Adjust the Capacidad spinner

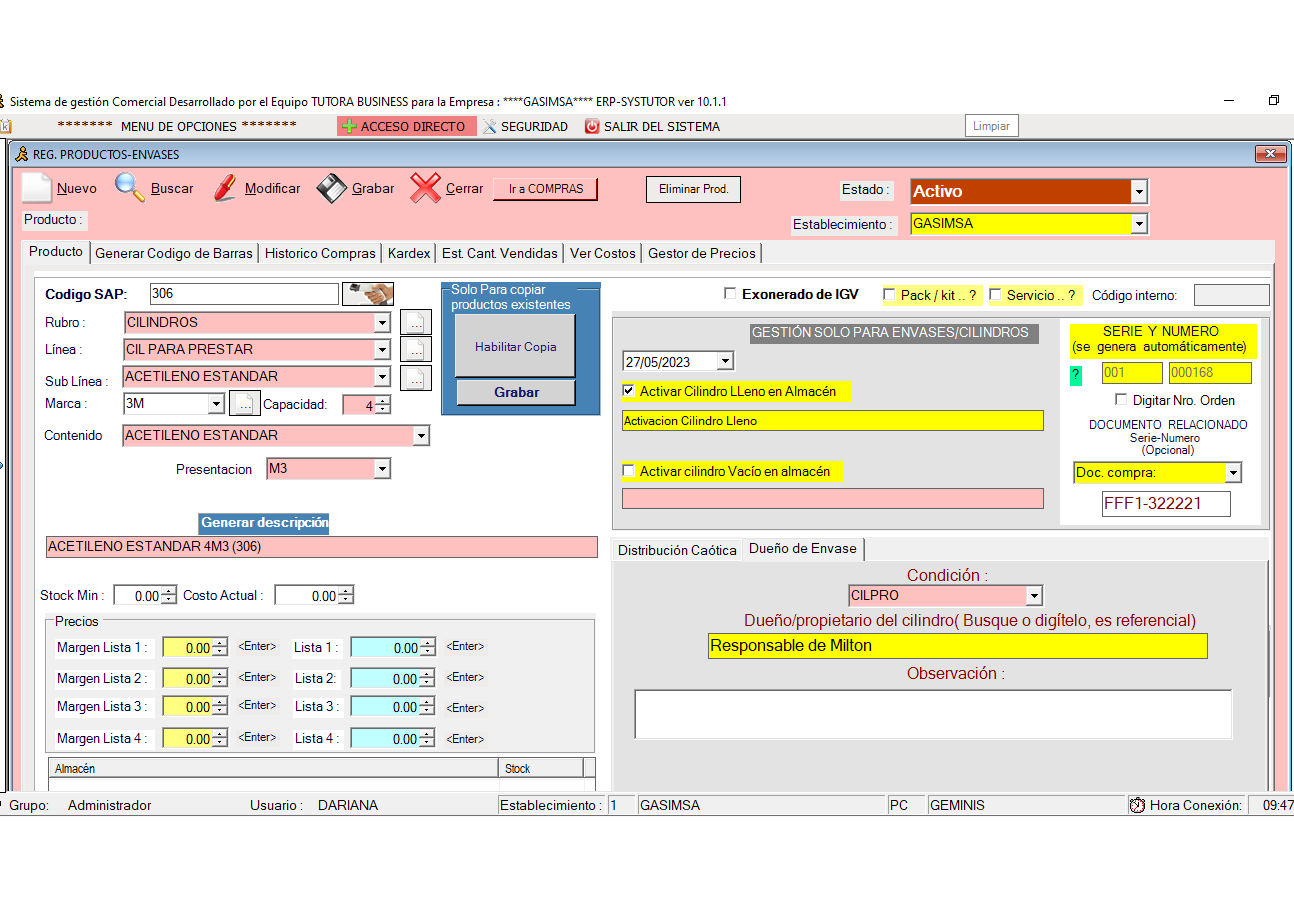382,405
